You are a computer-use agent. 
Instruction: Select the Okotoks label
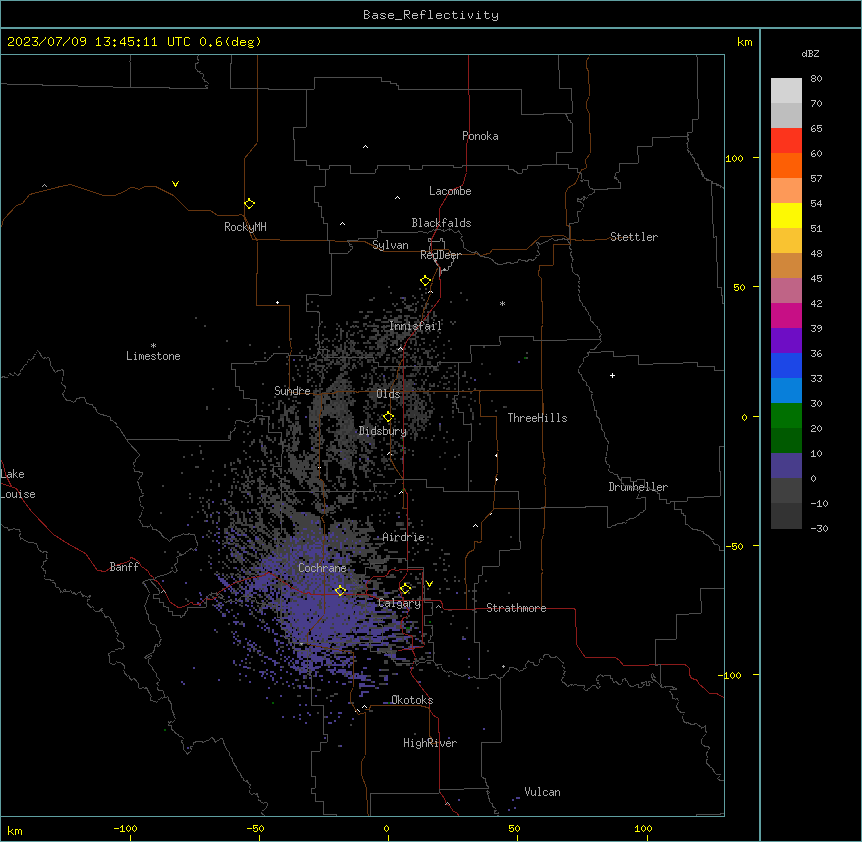pyautogui.click(x=412, y=700)
